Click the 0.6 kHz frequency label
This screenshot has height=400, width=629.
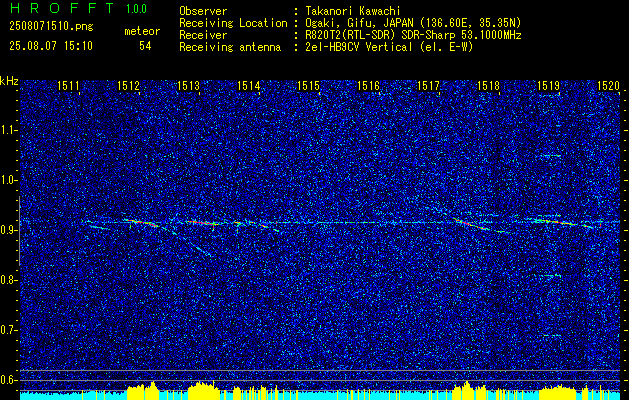(x=8, y=380)
